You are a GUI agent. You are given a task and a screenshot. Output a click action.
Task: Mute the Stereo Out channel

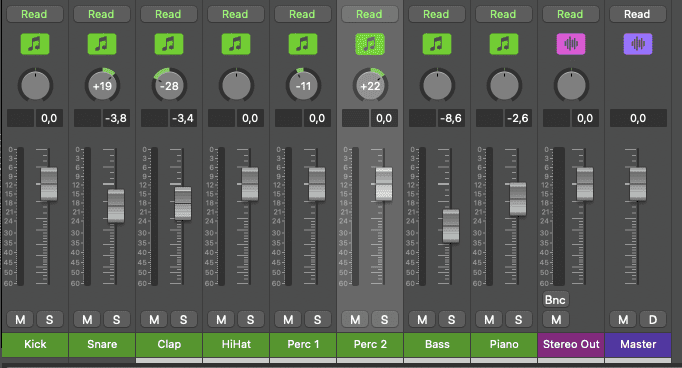pyautogui.click(x=556, y=320)
